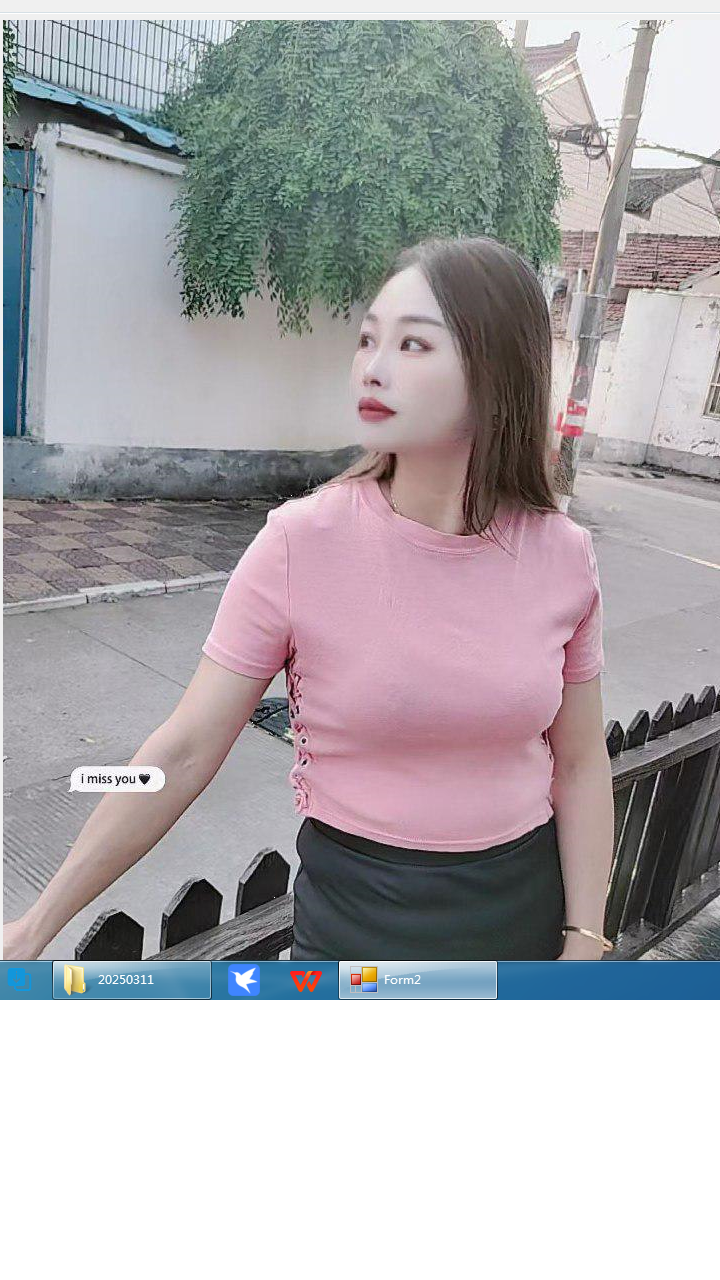Click the "i miss you" speech bubble
This screenshot has height=1280, width=720.
[x=110, y=779]
